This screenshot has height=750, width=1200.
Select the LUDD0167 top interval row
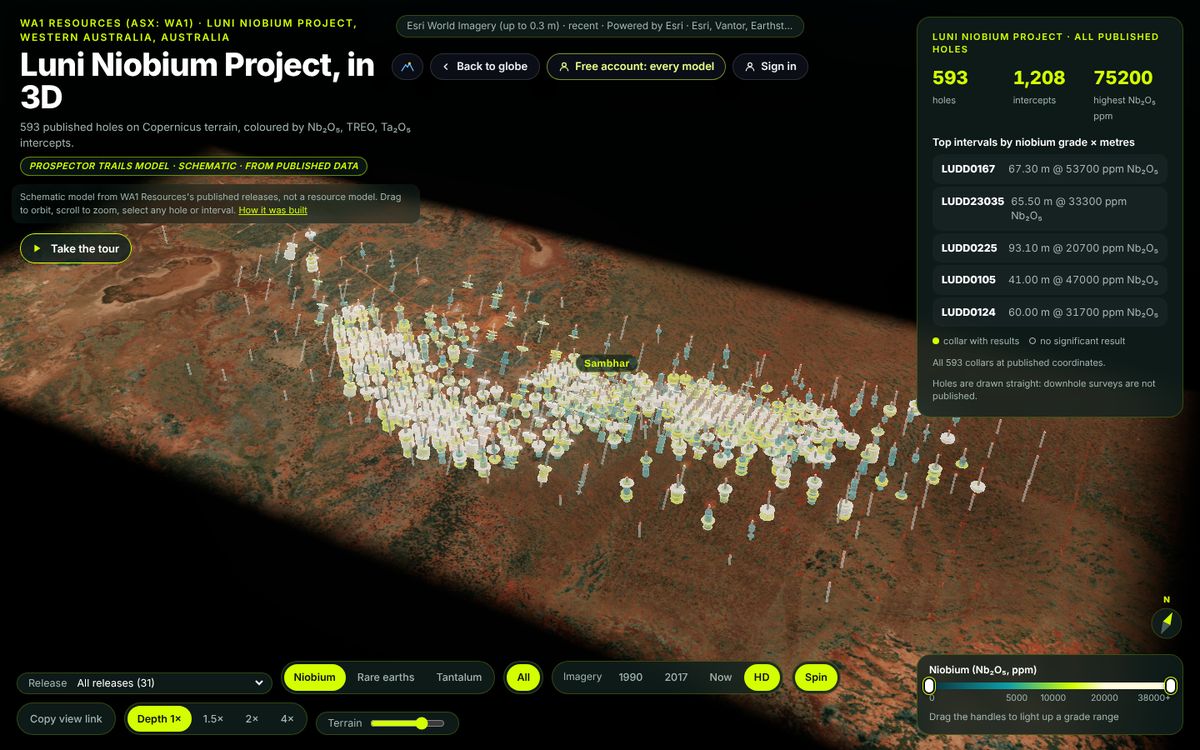point(1050,169)
